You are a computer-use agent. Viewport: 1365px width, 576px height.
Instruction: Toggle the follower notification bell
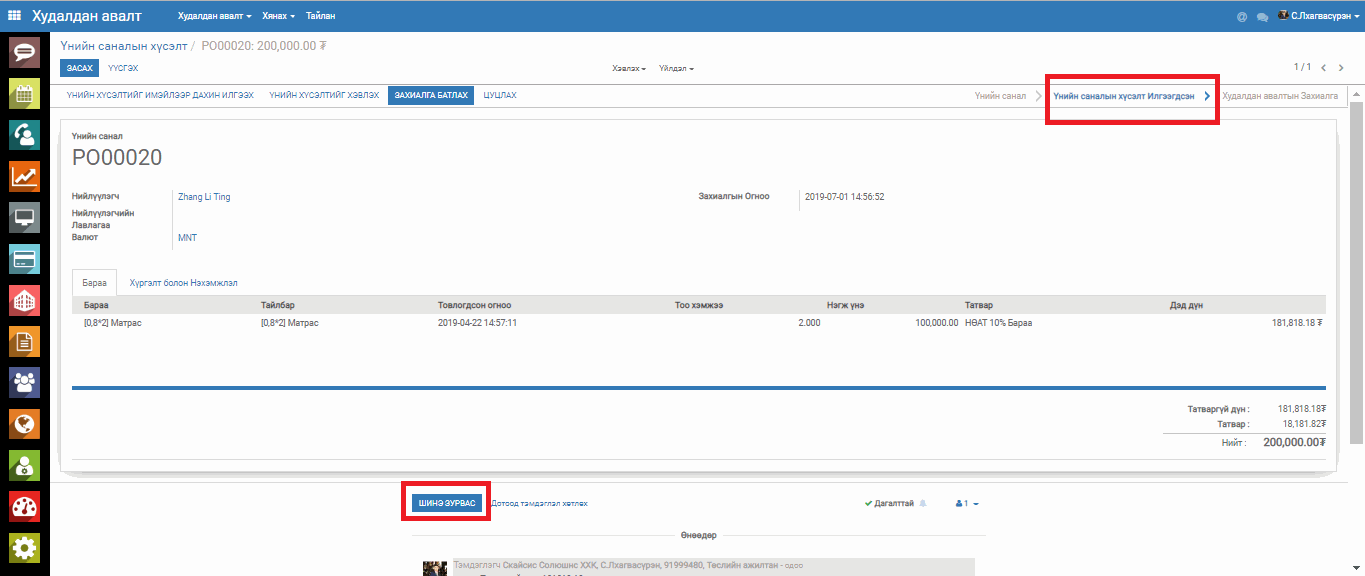tap(923, 504)
